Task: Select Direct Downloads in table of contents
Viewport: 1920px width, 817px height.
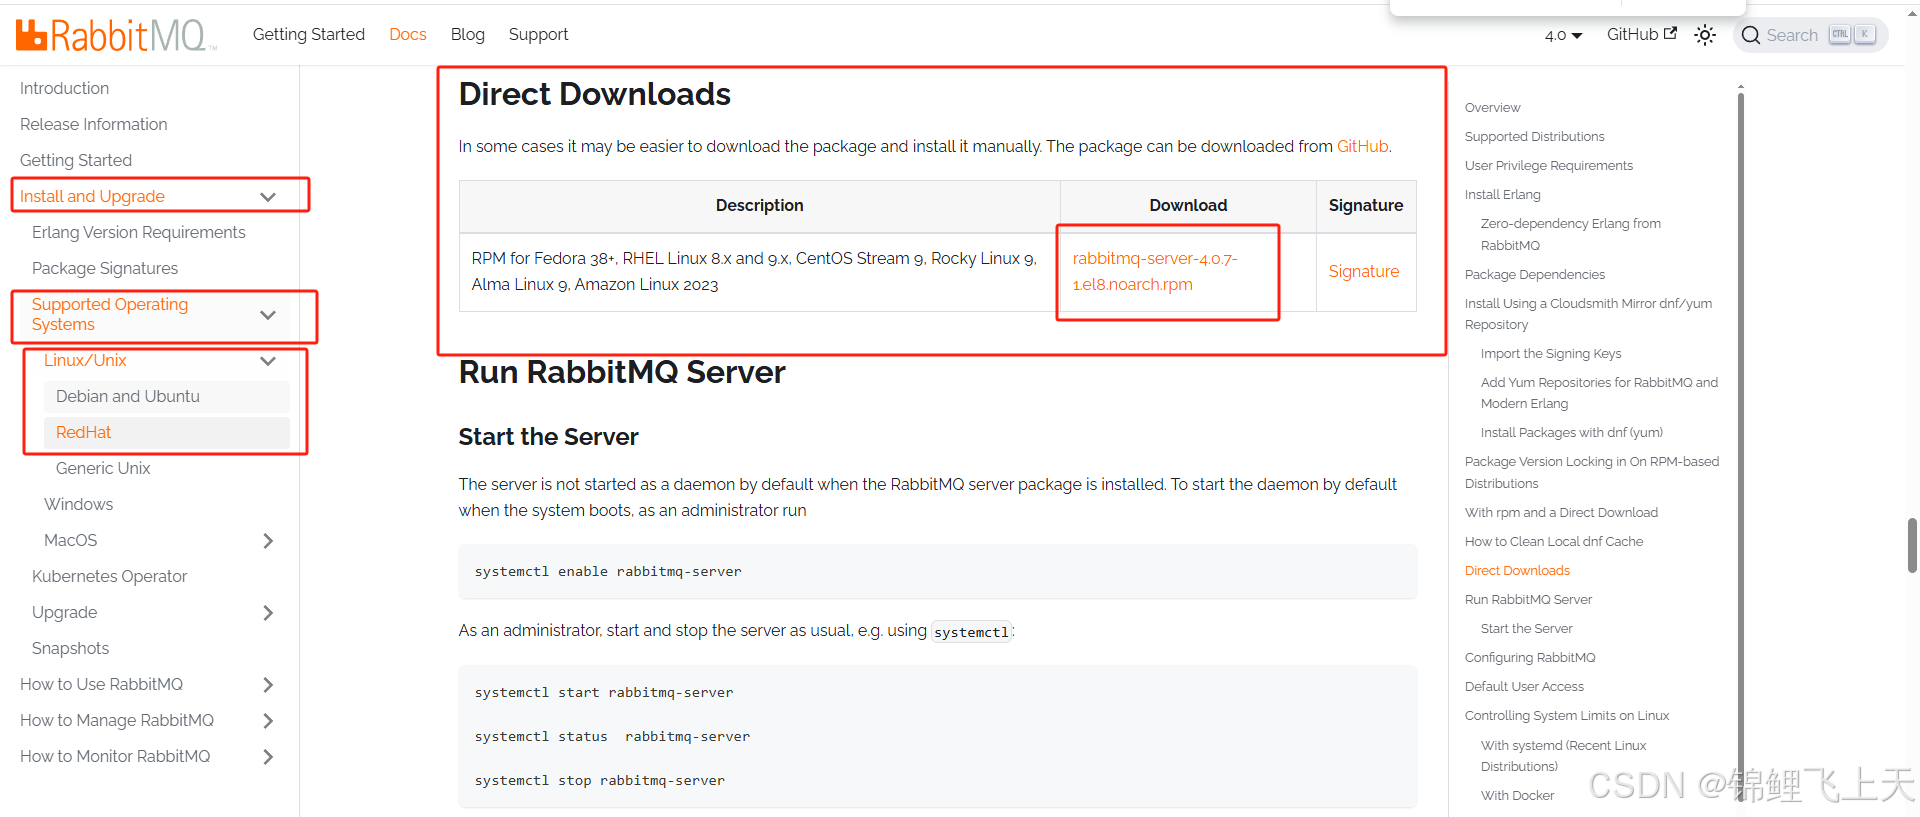Action: [1517, 570]
